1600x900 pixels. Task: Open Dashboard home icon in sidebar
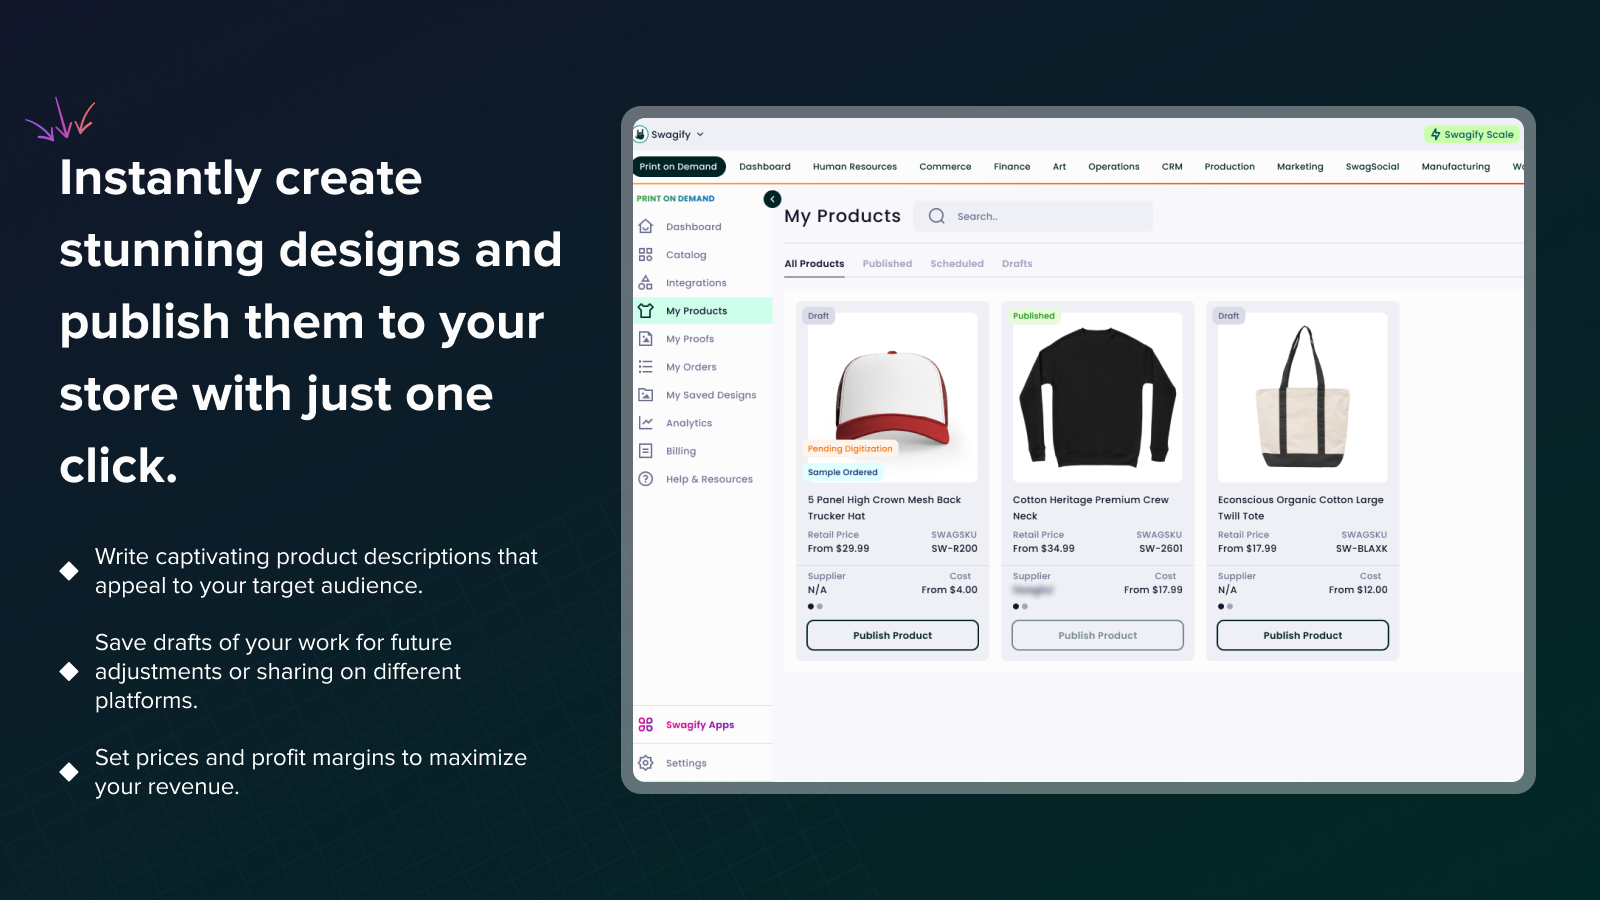click(646, 227)
